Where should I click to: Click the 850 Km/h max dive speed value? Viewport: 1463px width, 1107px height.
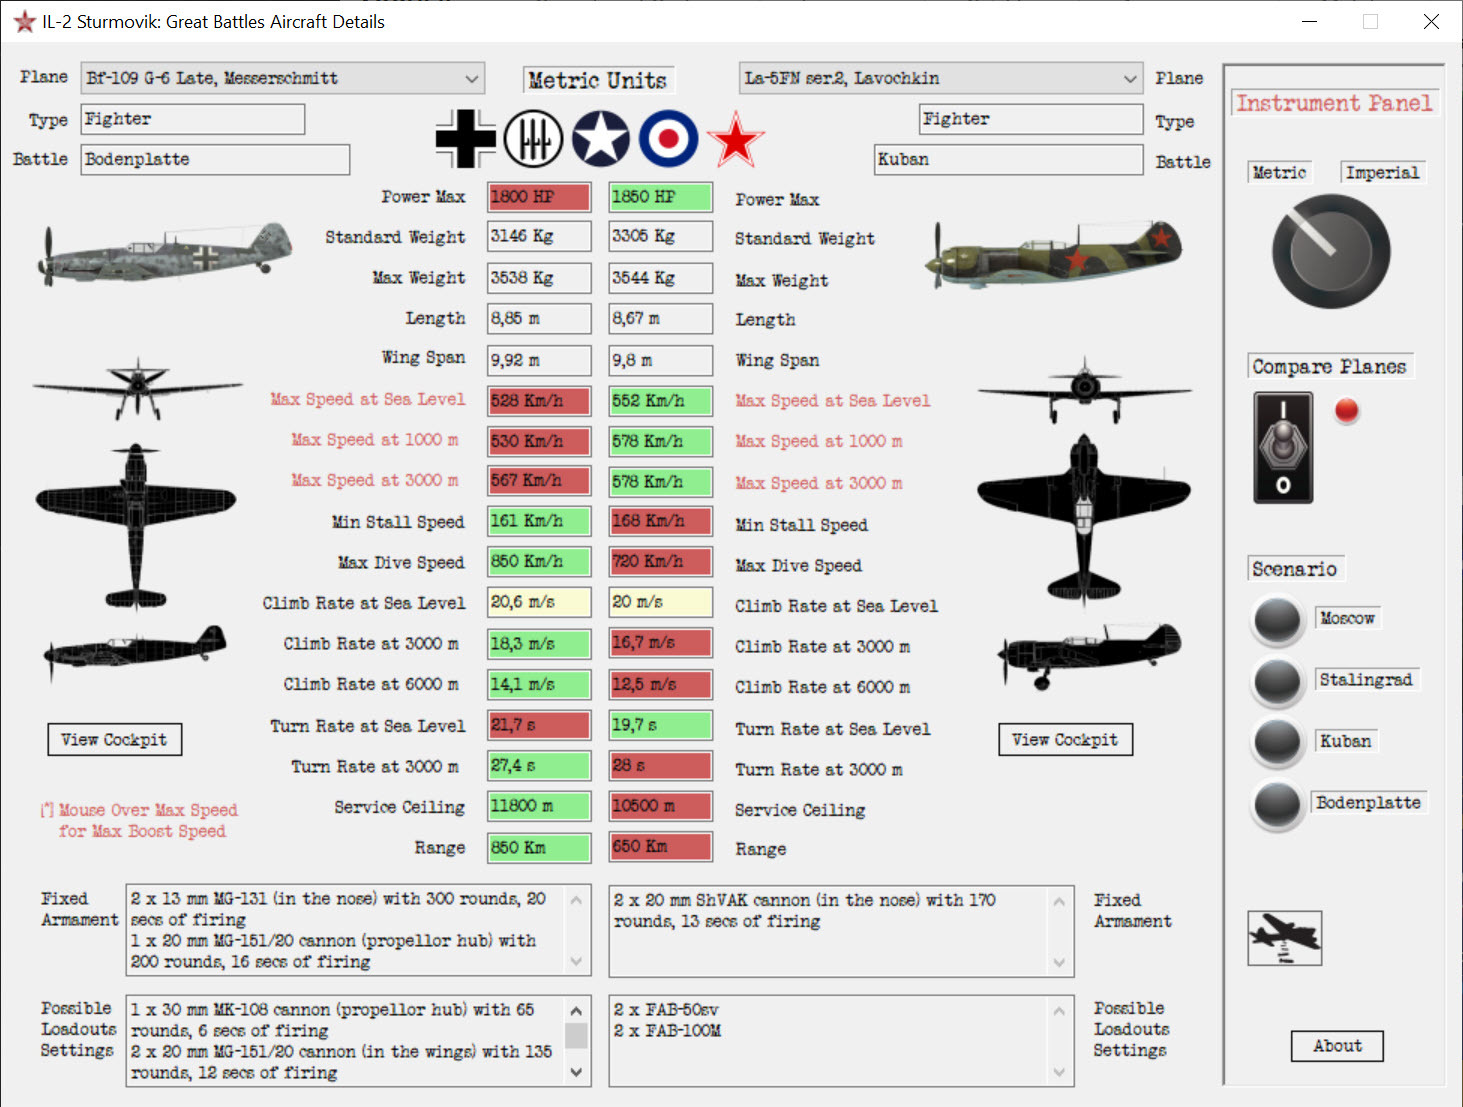point(540,562)
